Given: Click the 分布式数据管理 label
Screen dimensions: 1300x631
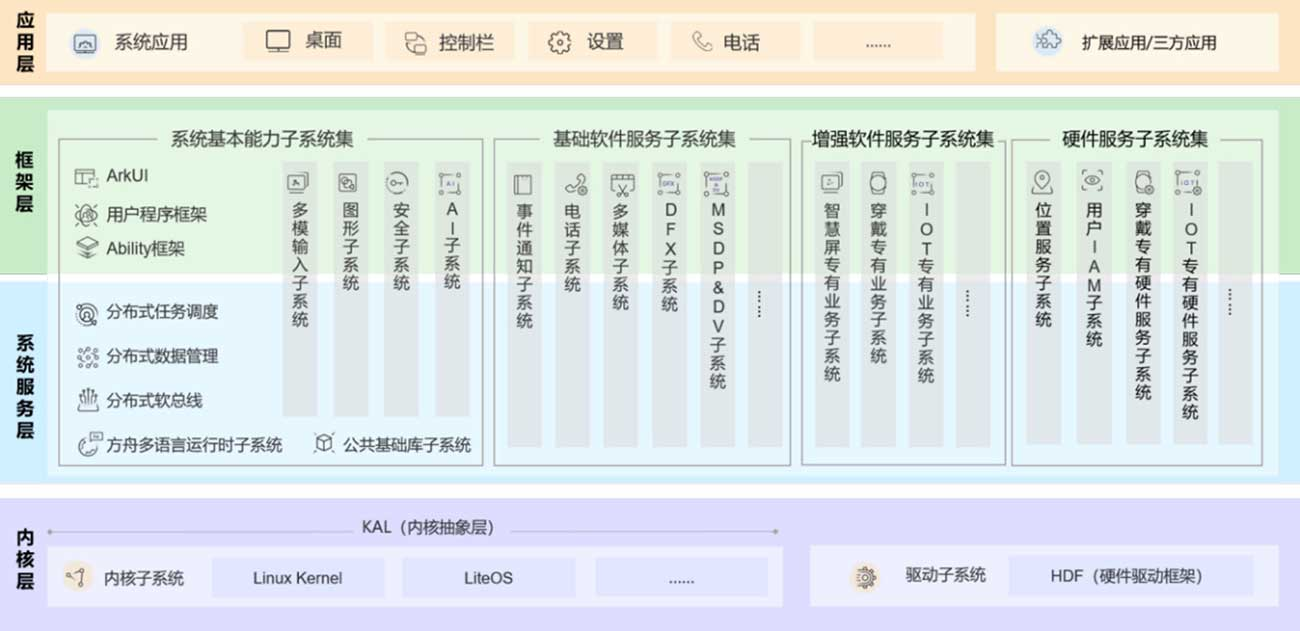Looking at the screenshot, I should (162, 356).
